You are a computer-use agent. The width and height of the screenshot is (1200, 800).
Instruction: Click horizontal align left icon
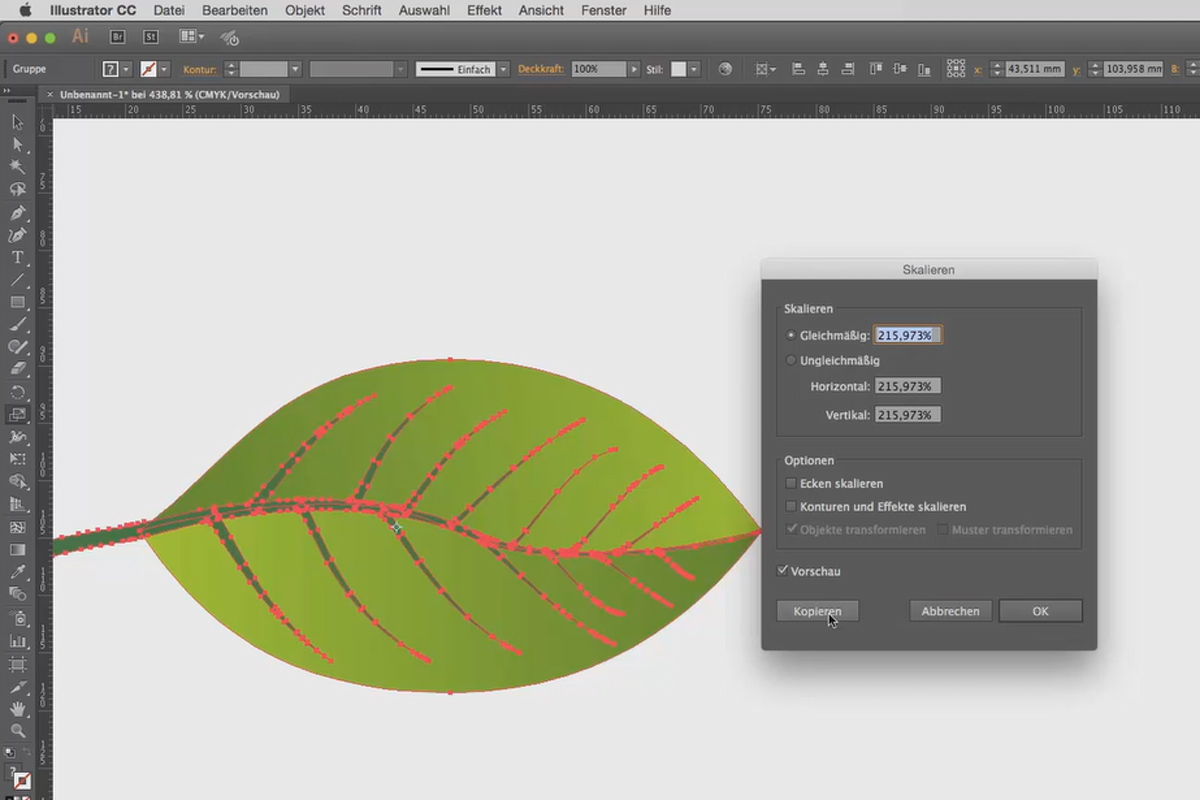coord(798,69)
